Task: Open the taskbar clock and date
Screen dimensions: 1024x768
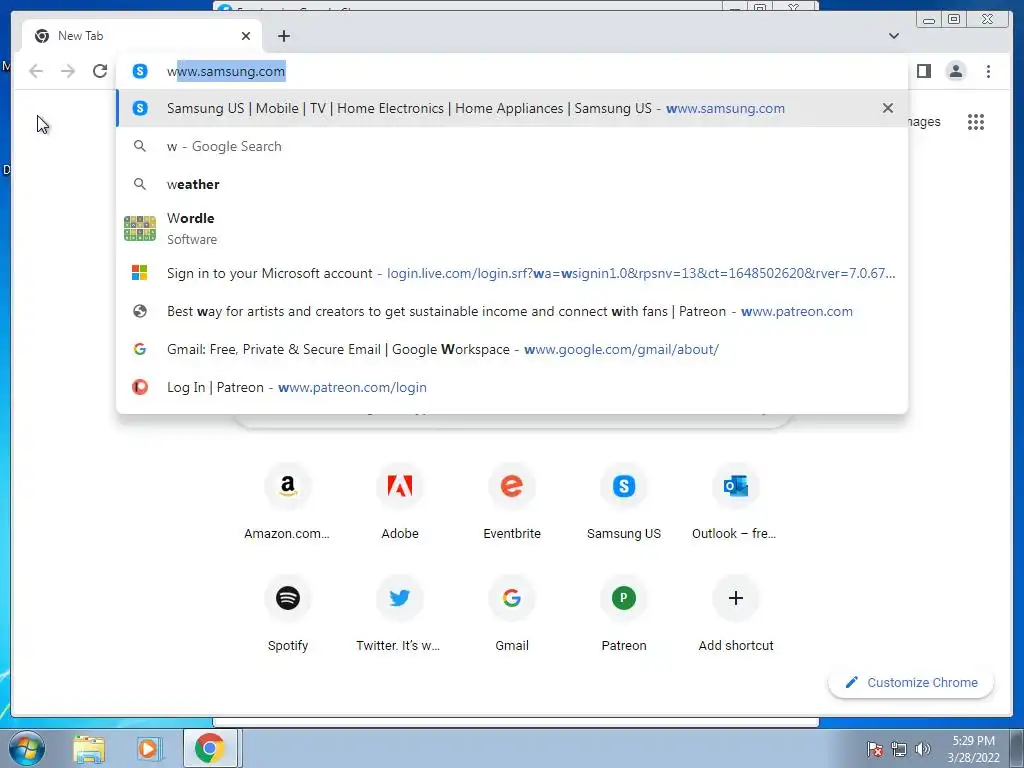Action: tap(974, 749)
